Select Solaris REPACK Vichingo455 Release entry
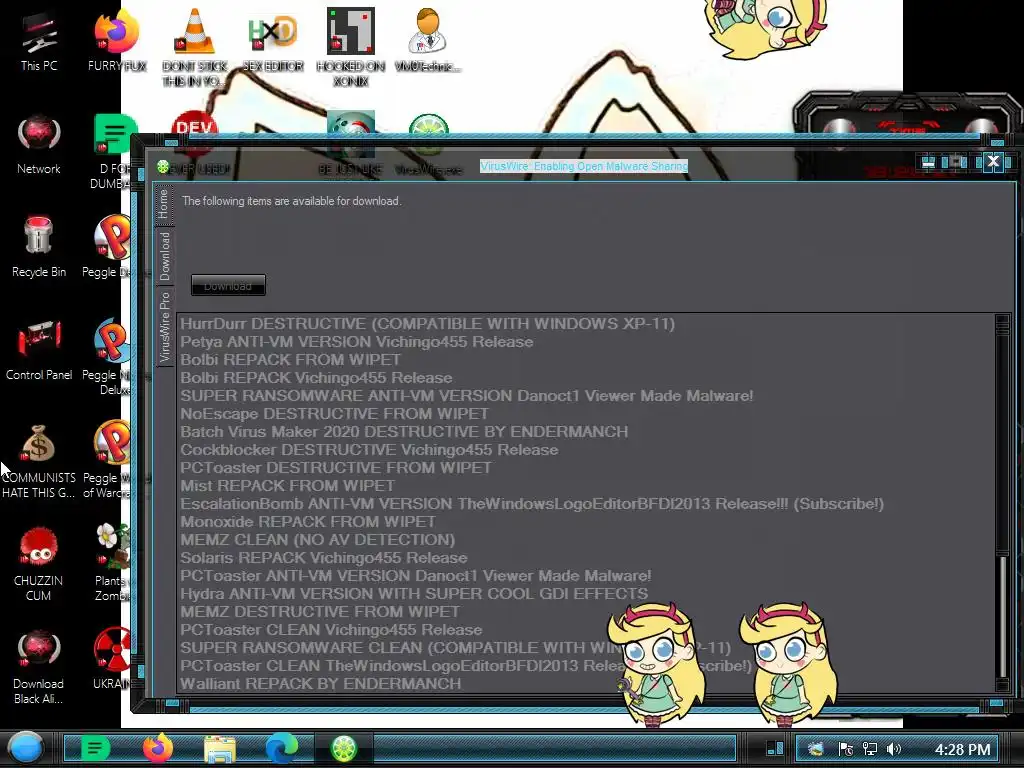The height and width of the screenshot is (768, 1024). (x=324, y=558)
